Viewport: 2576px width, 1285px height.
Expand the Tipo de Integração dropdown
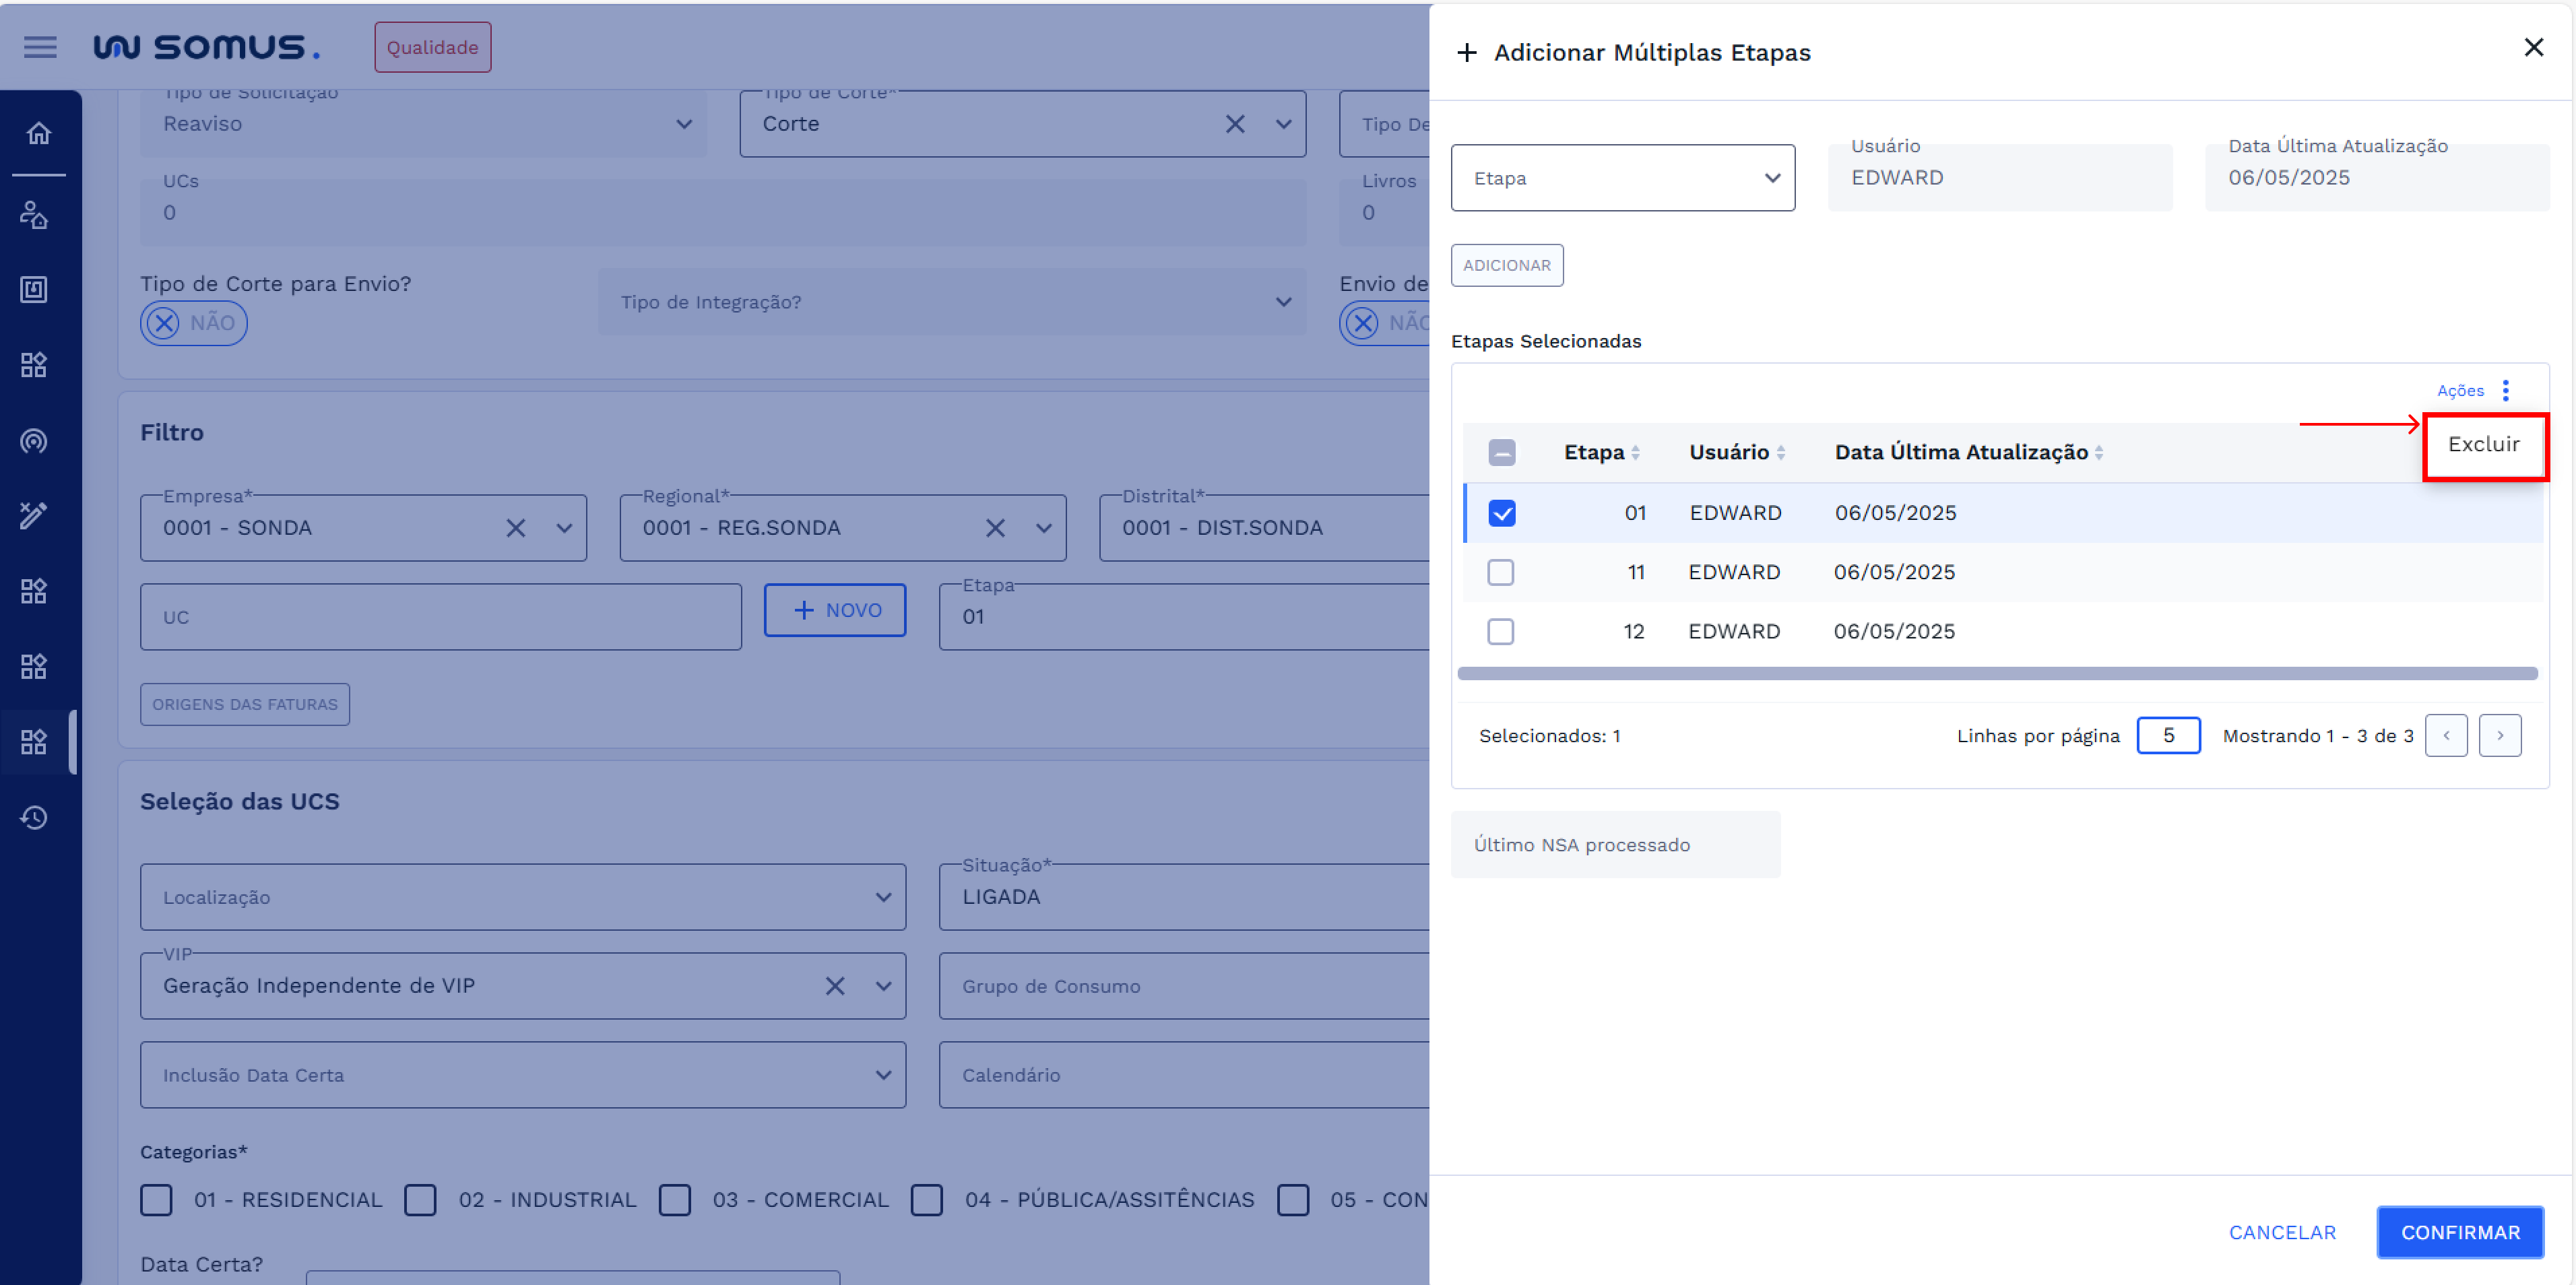click(x=951, y=302)
